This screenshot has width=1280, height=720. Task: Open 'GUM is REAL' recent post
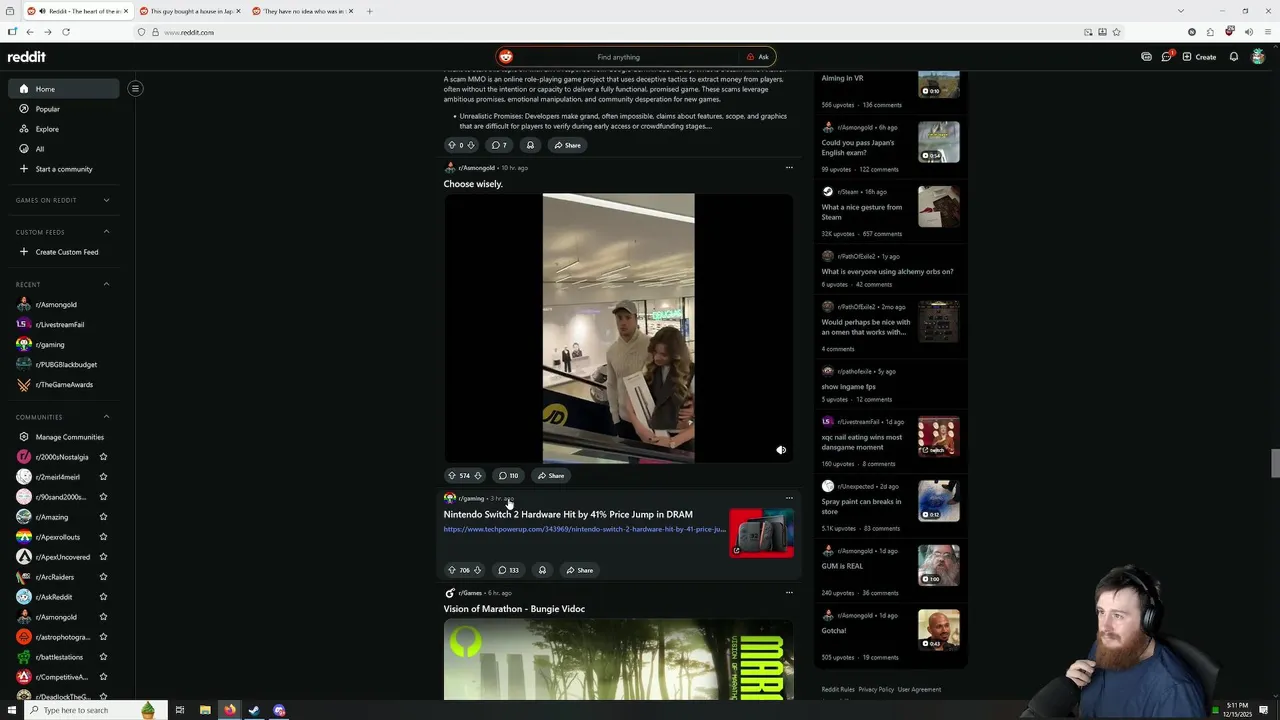[842, 566]
